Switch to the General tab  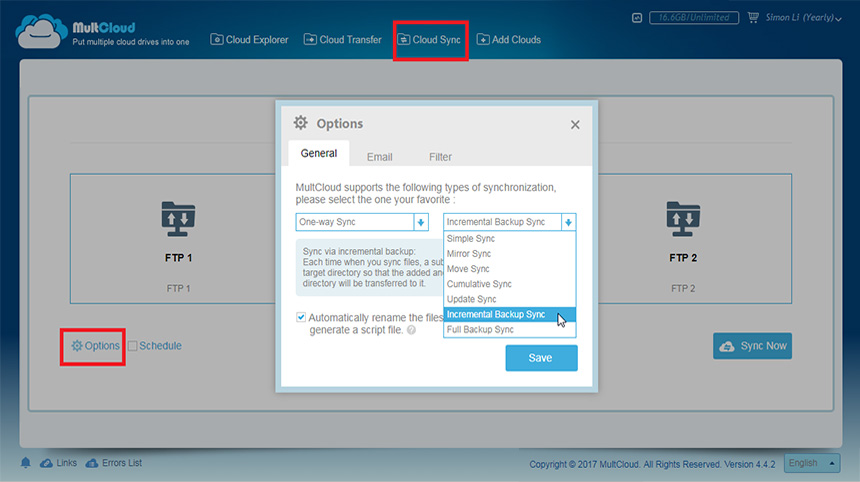pos(319,154)
